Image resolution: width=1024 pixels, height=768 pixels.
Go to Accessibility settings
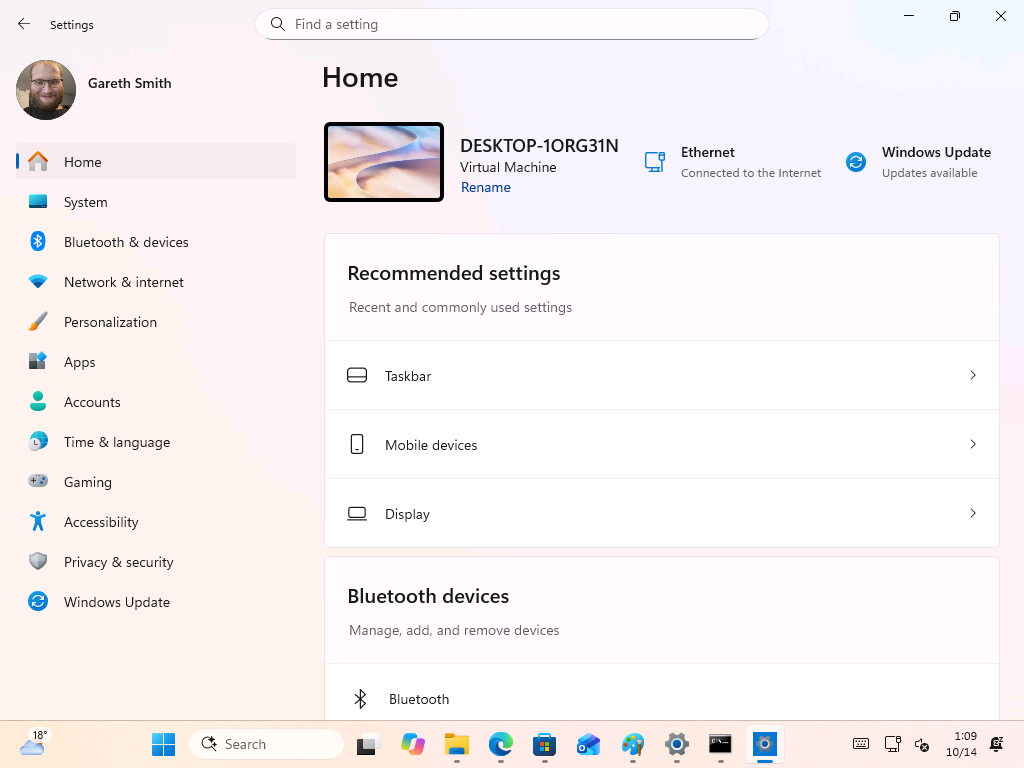coord(155,522)
